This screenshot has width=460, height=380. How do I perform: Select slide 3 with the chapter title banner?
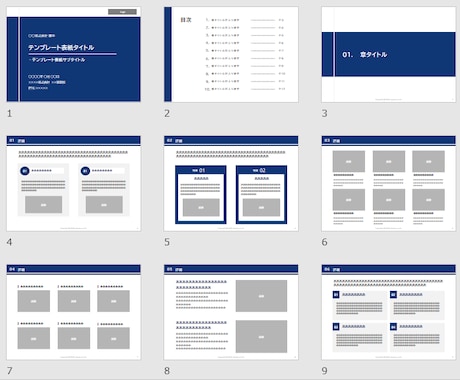pos(388,54)
